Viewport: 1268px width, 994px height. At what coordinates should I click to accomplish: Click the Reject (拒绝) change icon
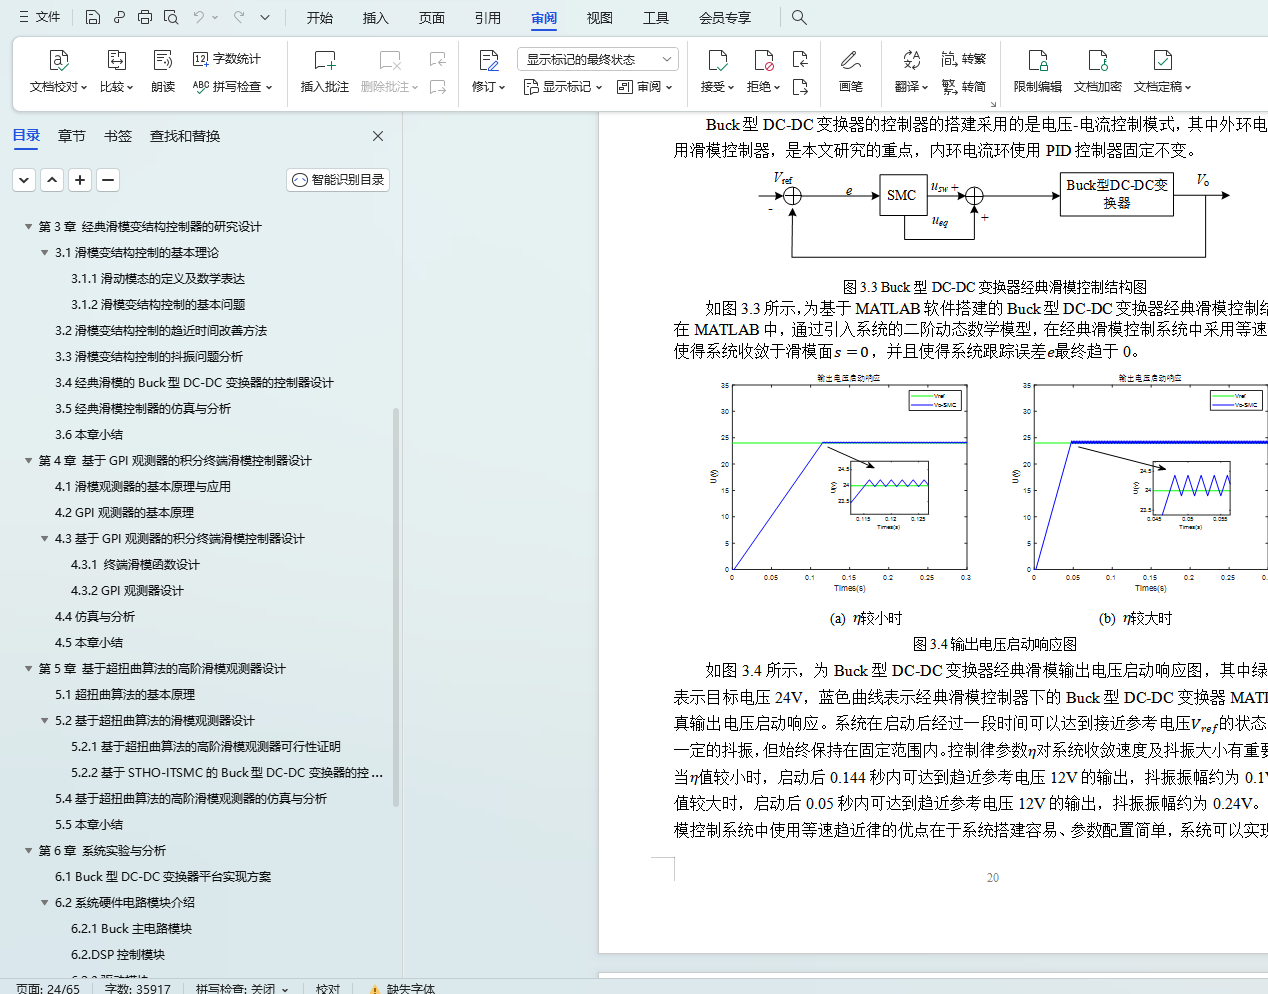point(763,60)
